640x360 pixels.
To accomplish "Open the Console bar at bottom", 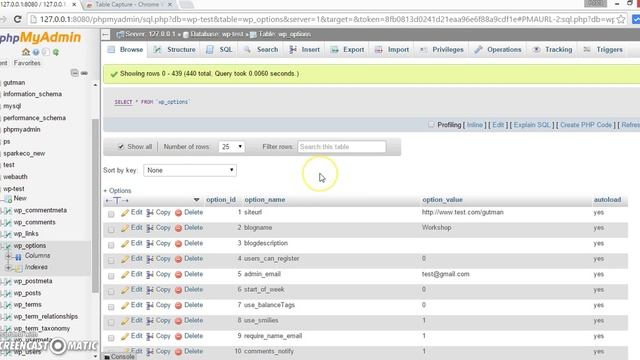I will point(119,357).
